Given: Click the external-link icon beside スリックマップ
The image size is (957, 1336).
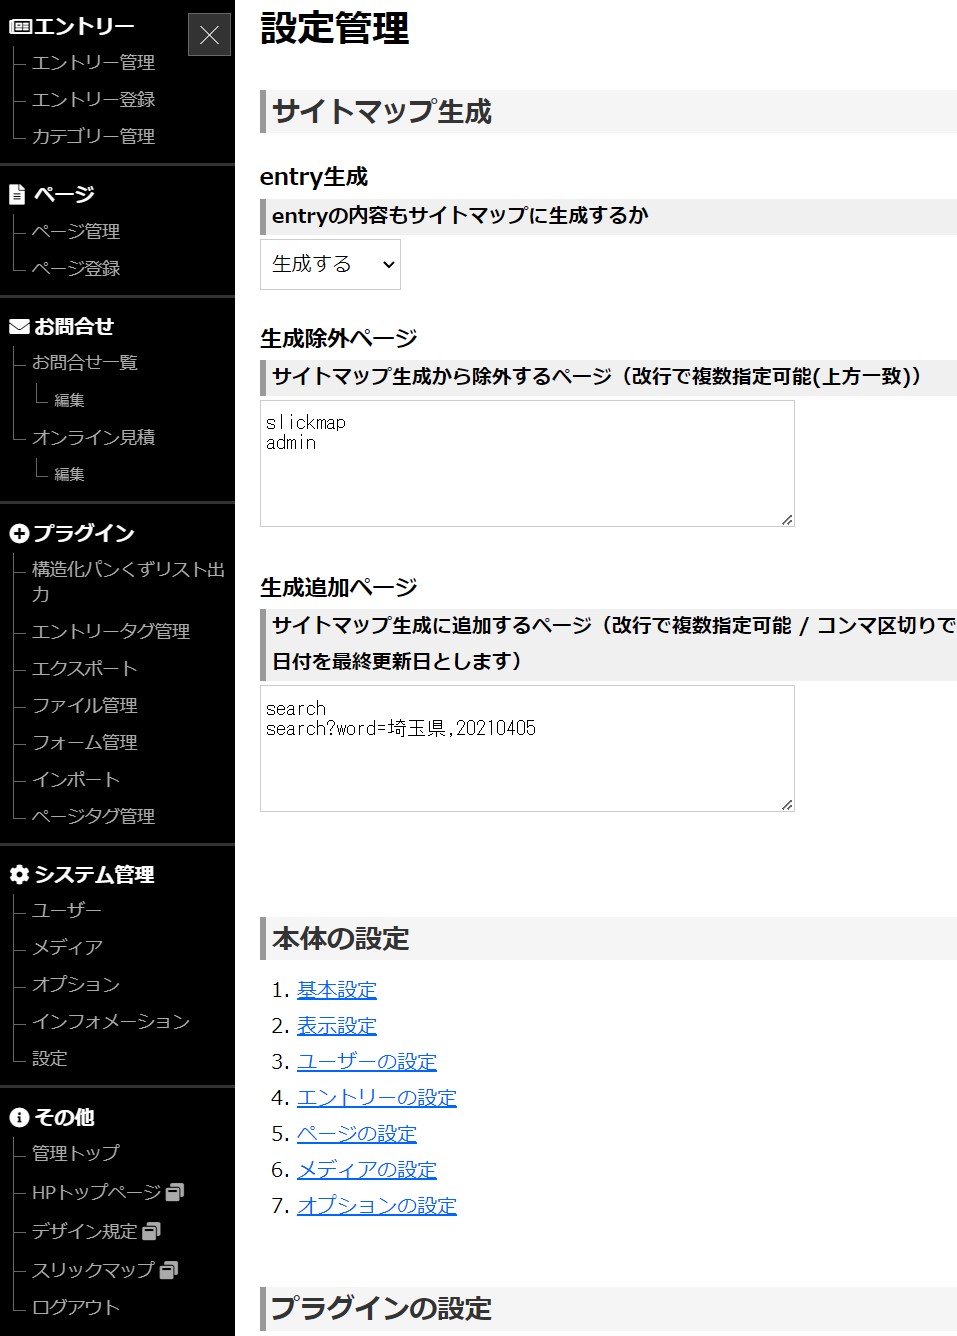Looking at the screenshot, I should pyautogui.click(x=167, y=1268).
